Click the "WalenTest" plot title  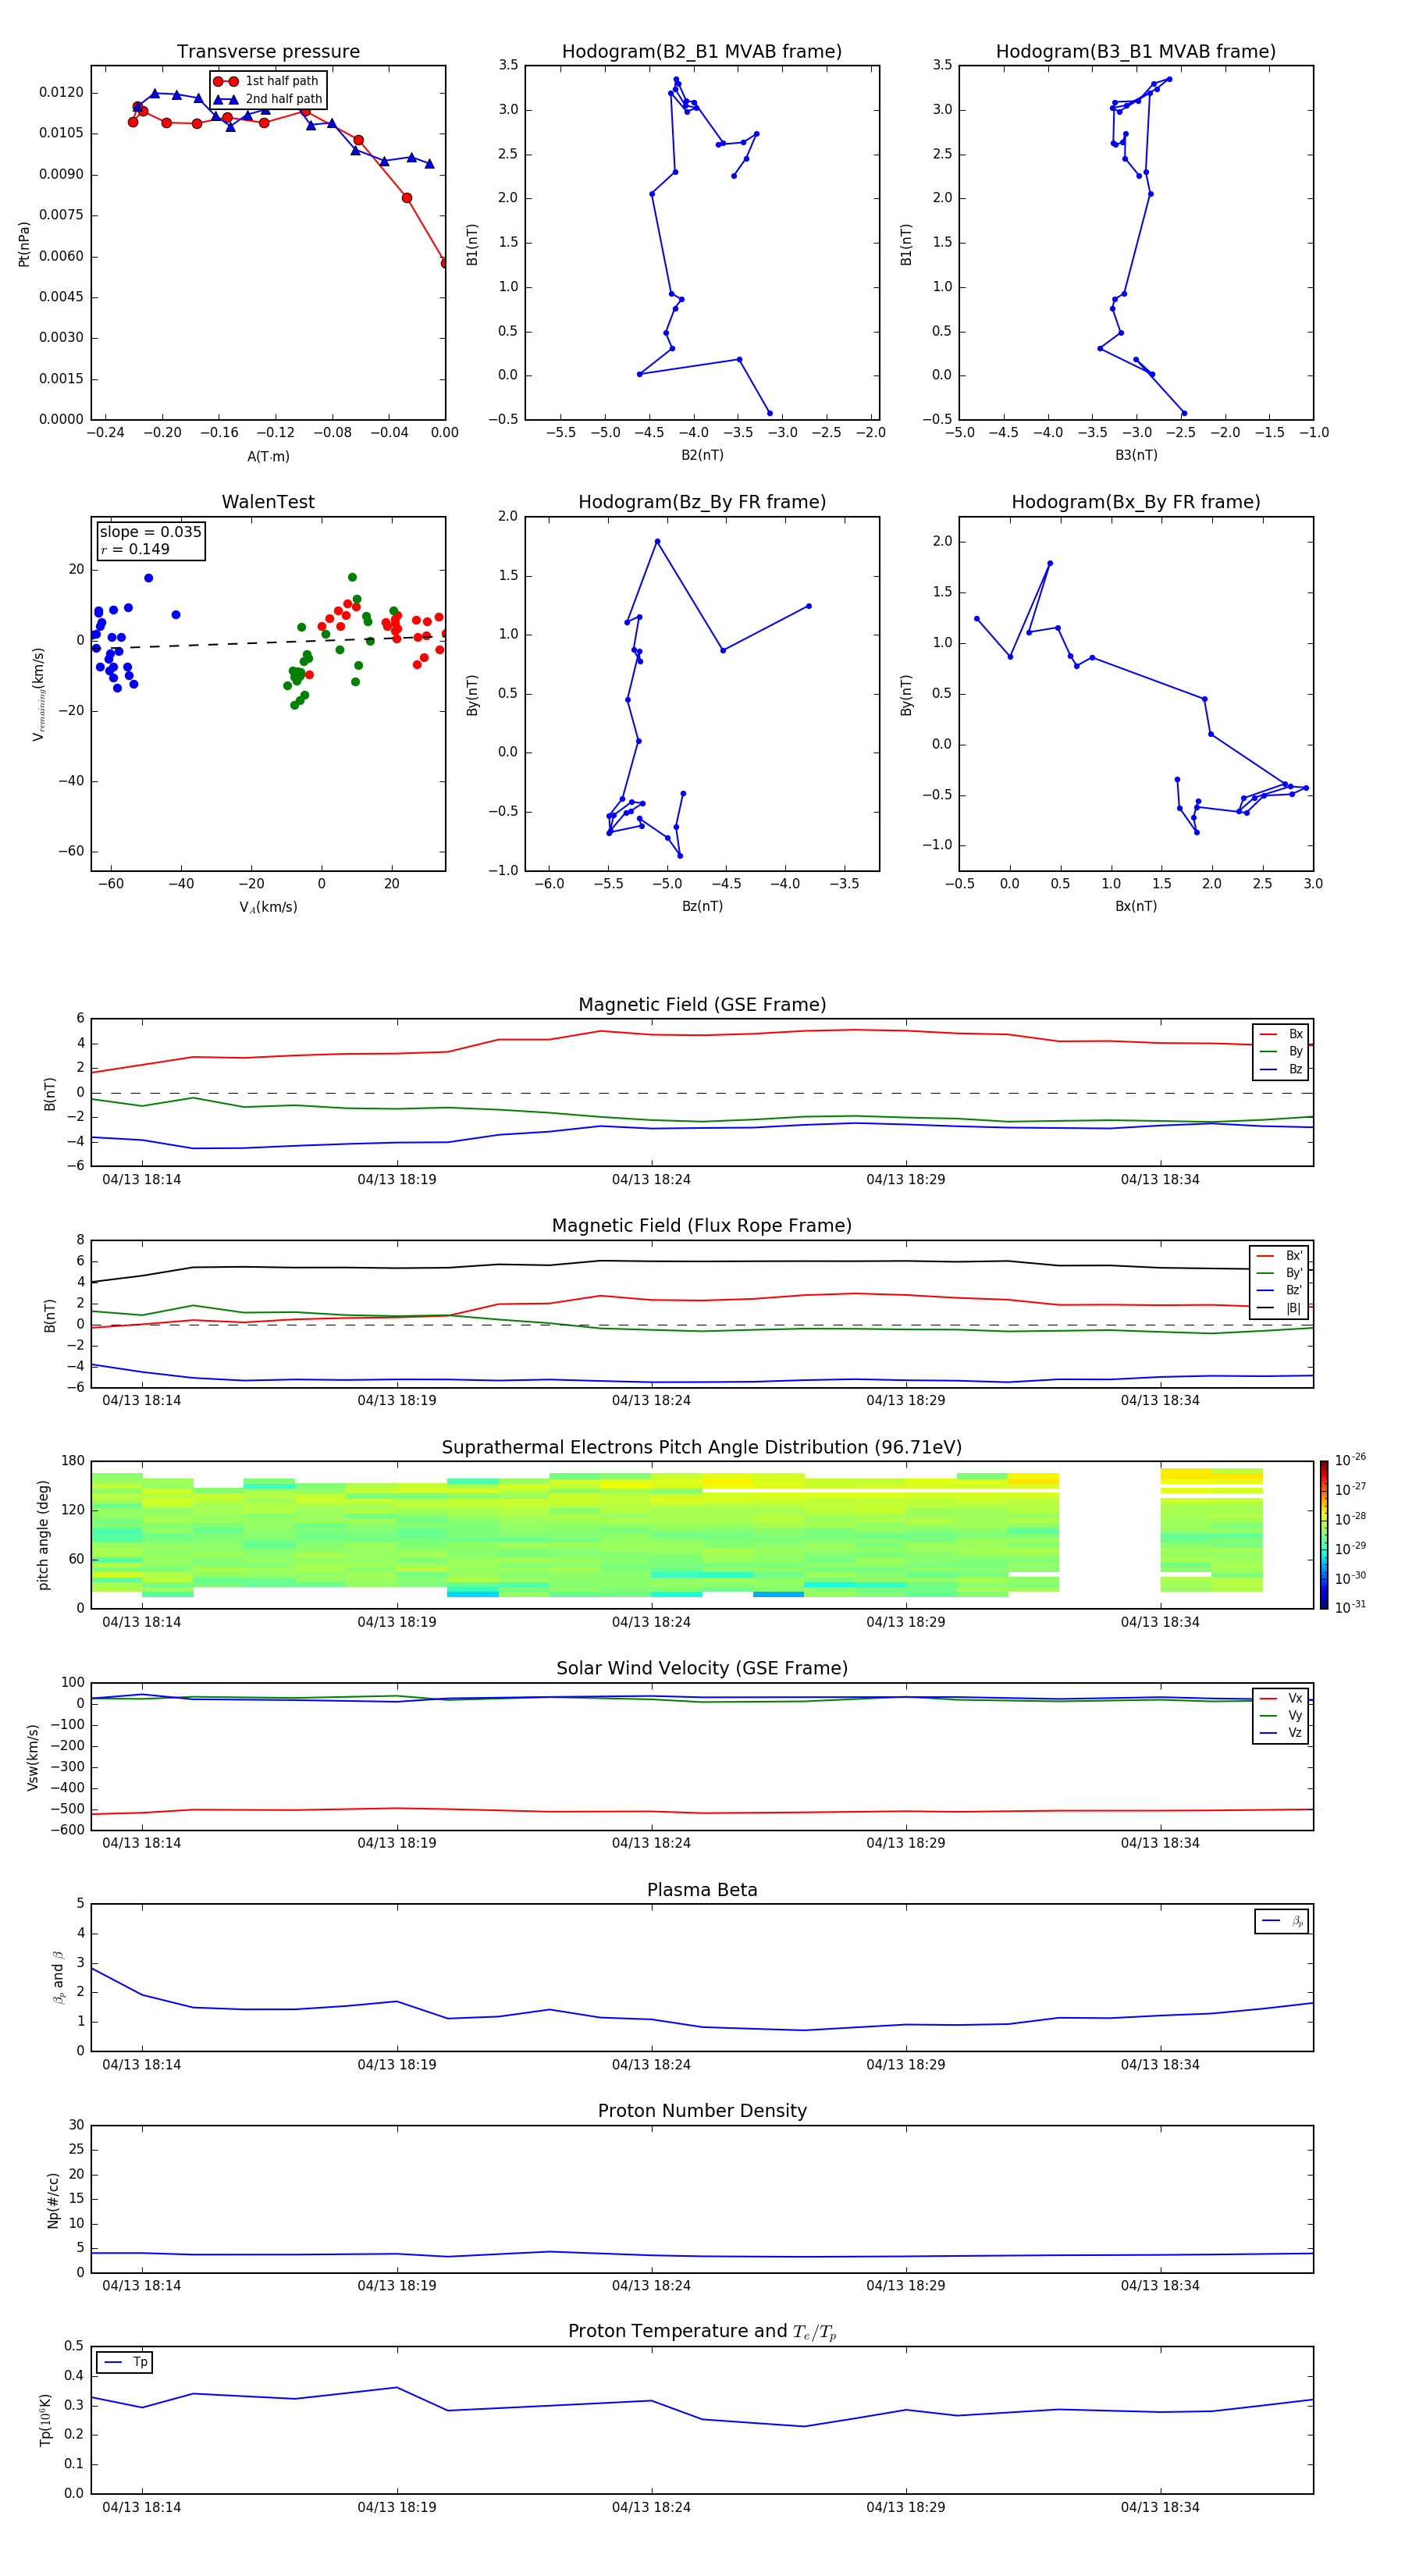click(268, 502)
